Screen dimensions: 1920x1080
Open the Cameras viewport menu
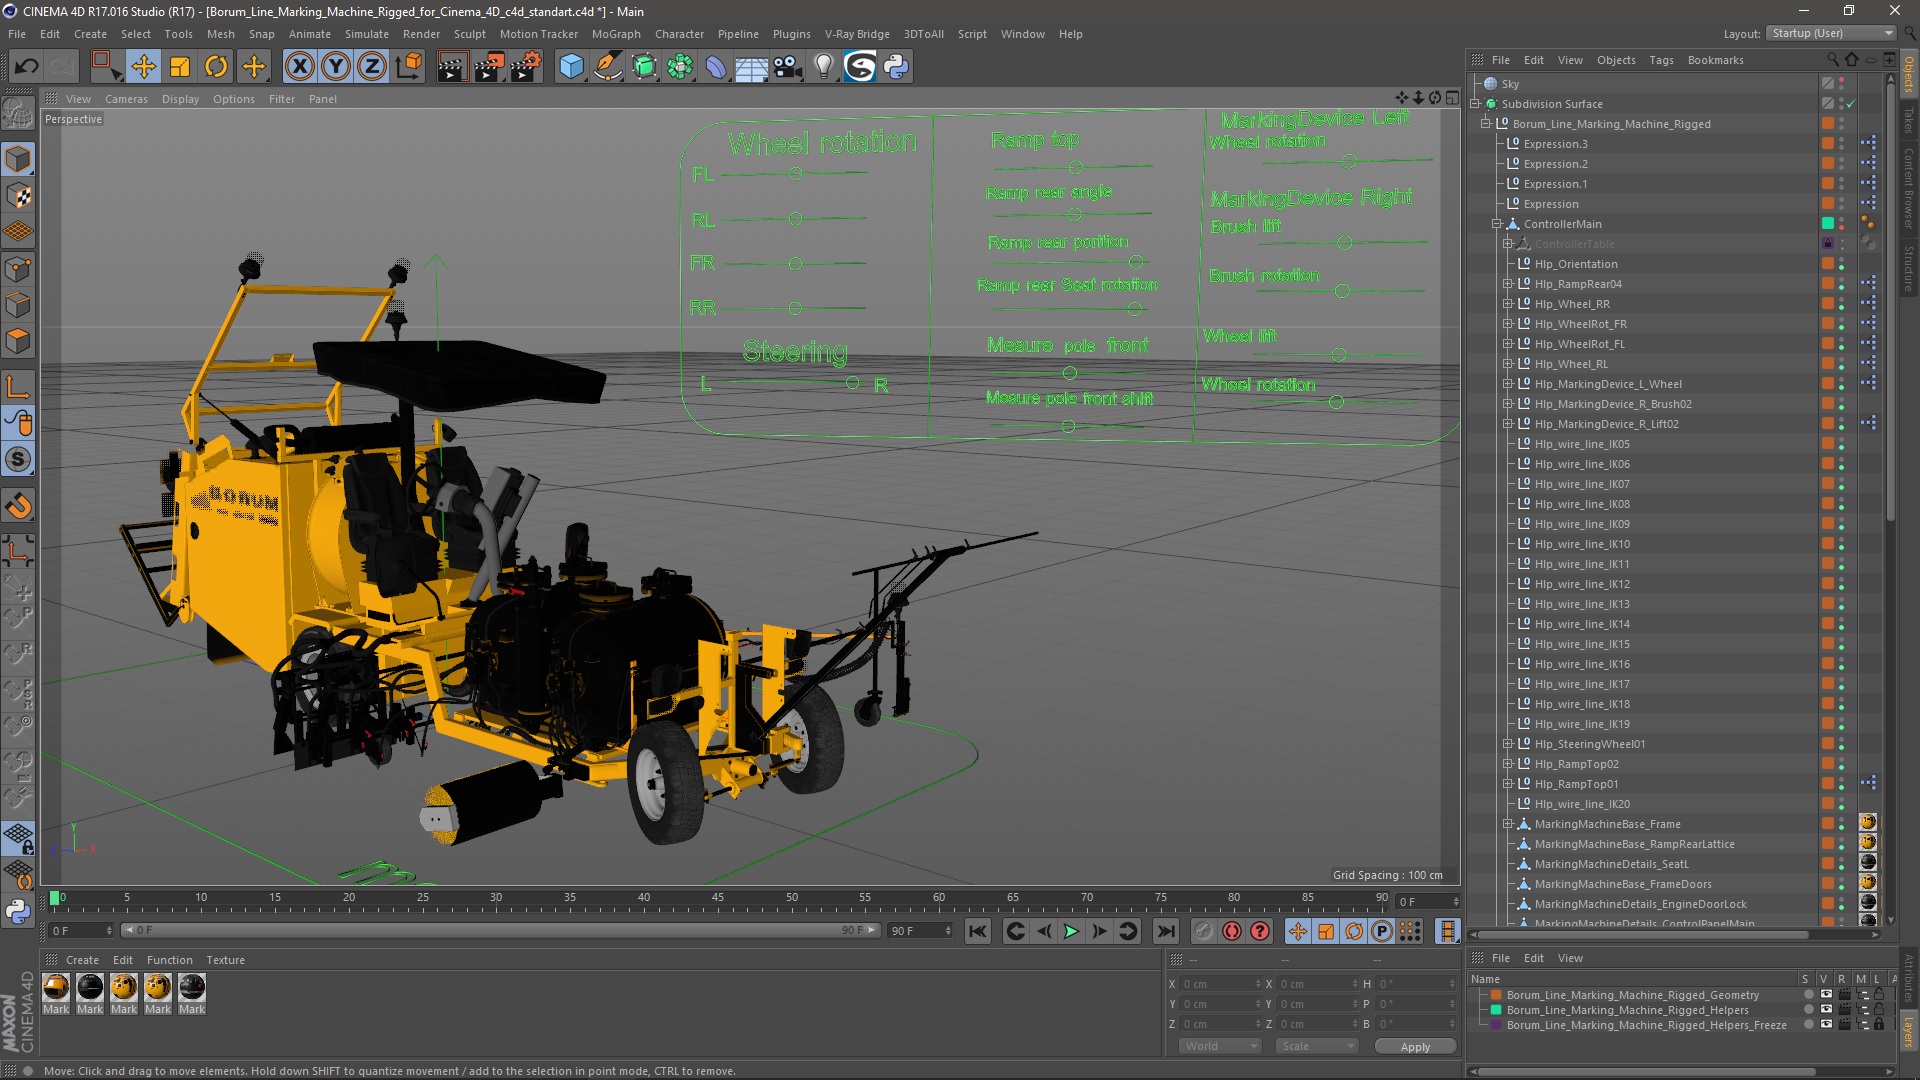pyautogui.click(x=126, y=99)
